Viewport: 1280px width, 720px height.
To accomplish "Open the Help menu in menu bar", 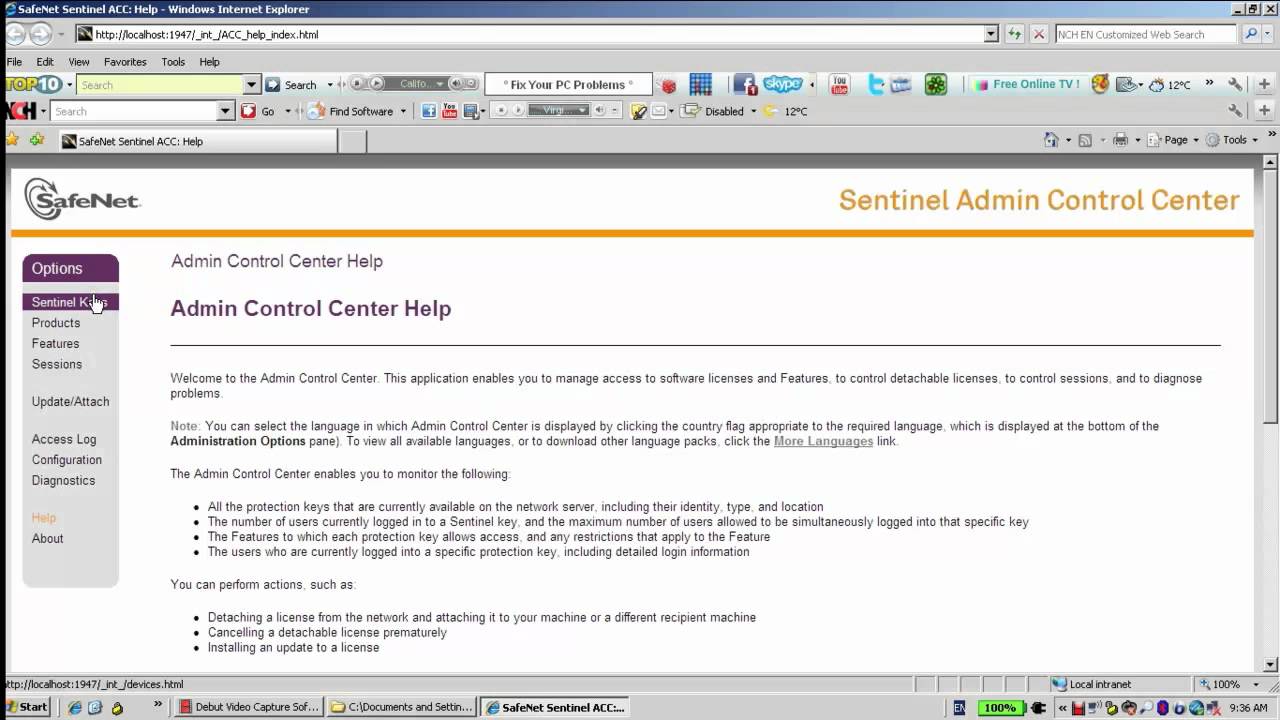I will [209, 62].
